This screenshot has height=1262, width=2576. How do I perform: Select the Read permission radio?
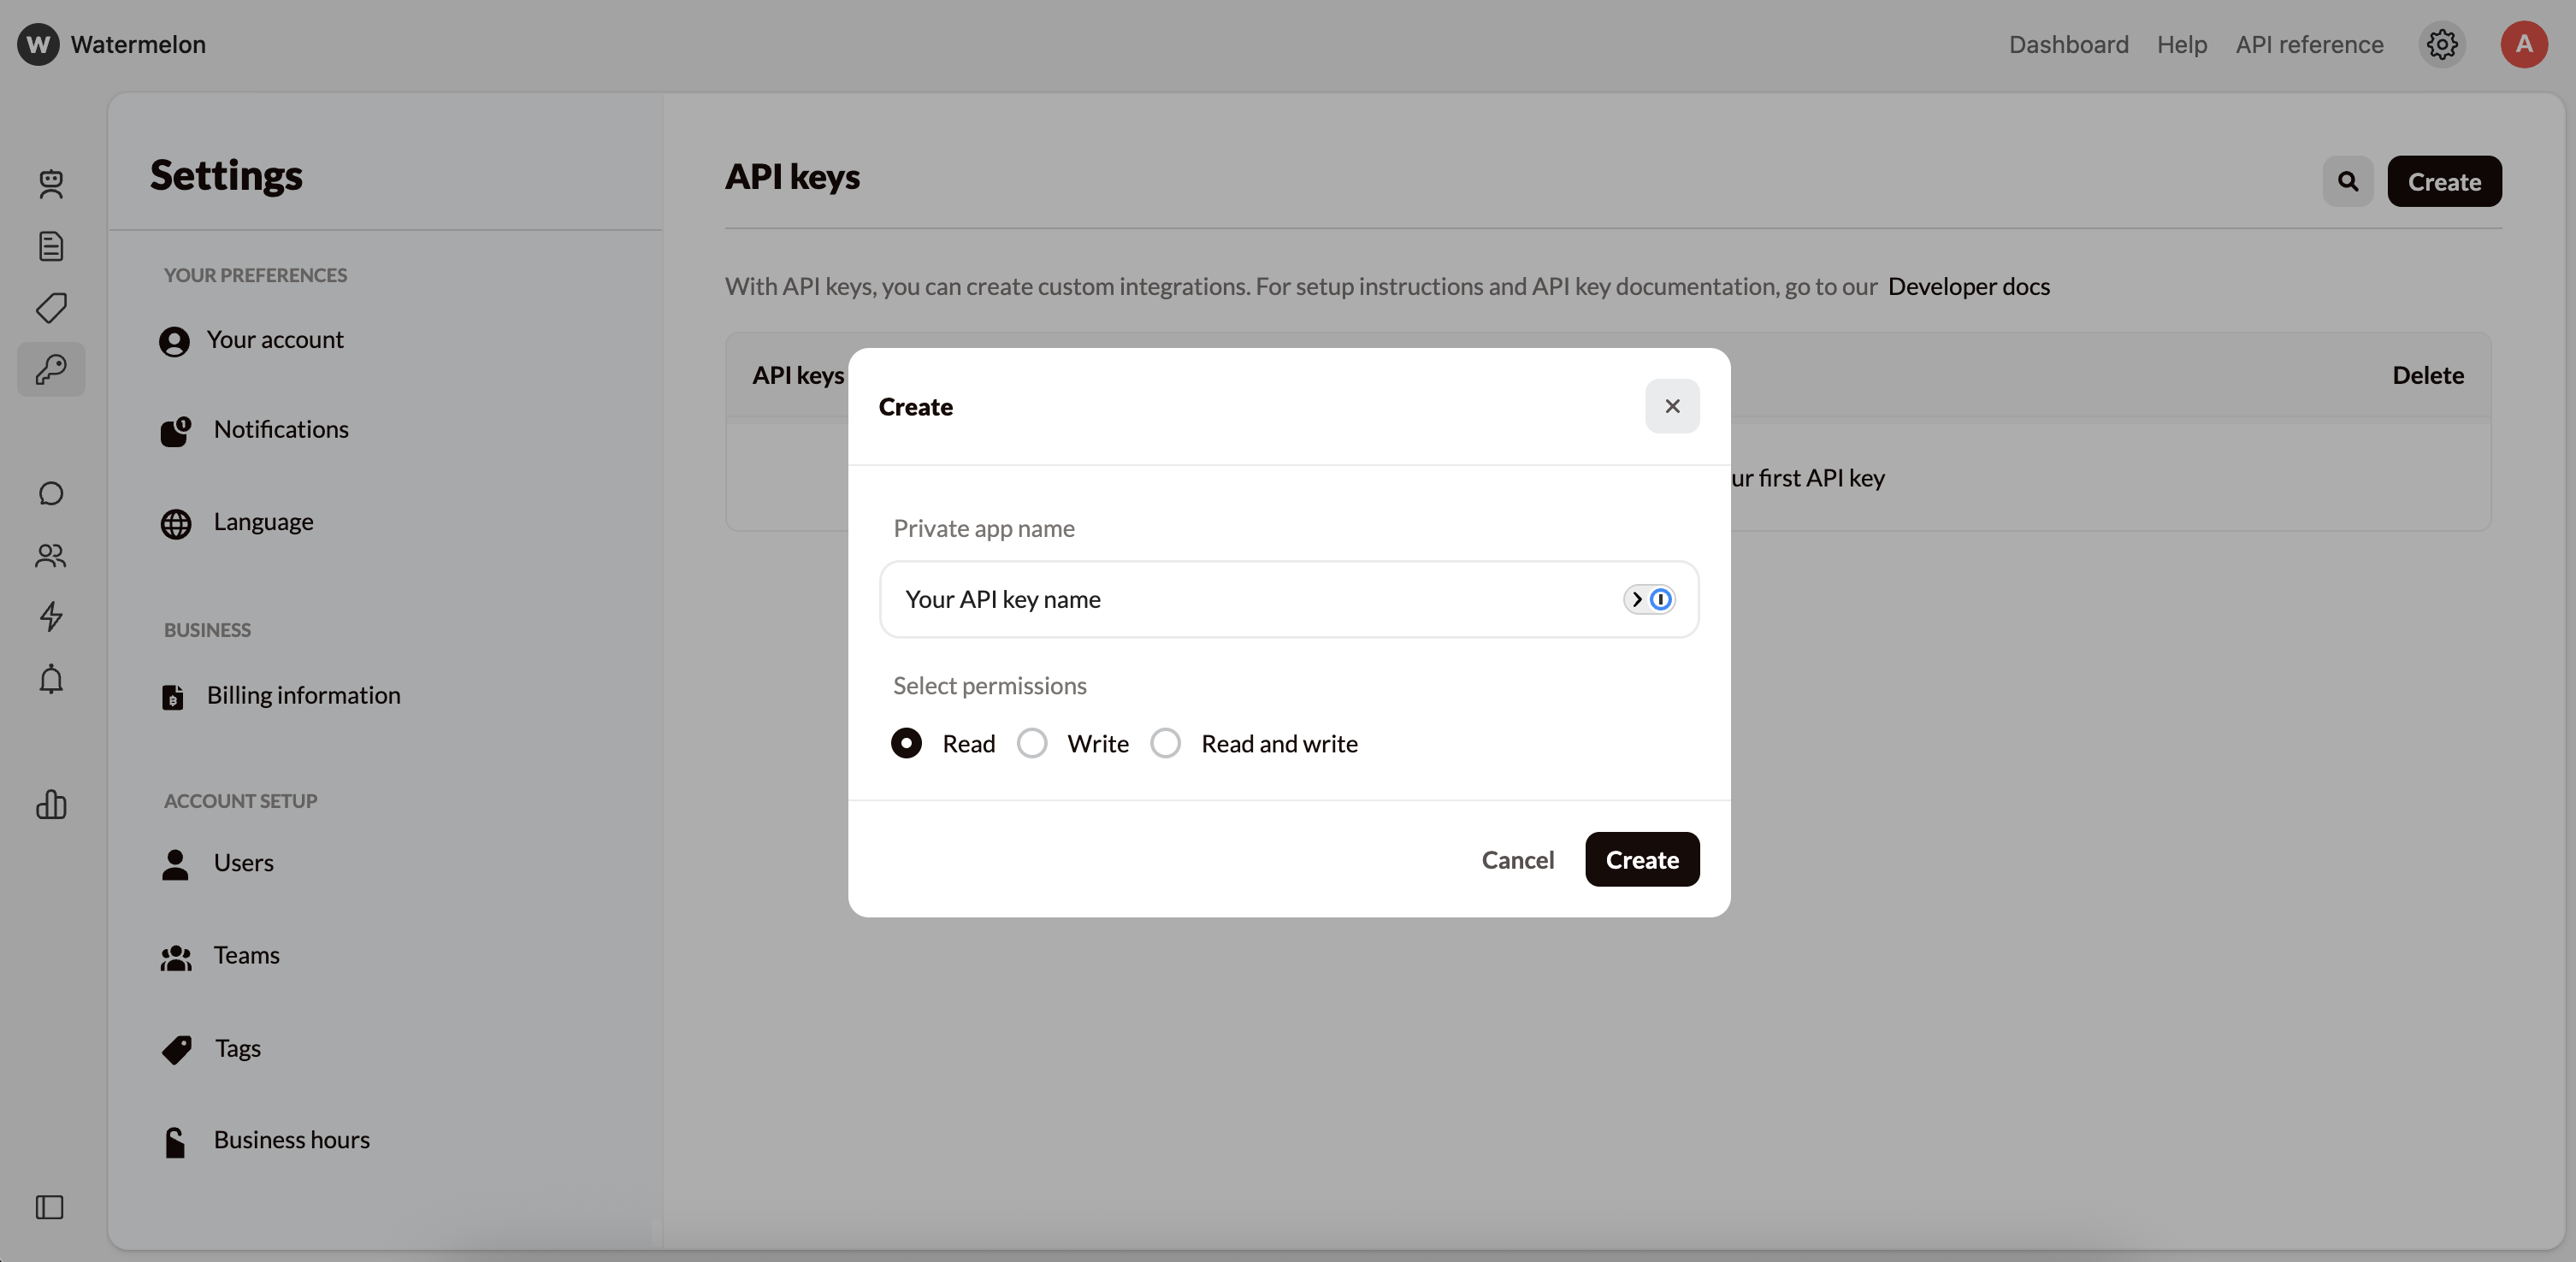[906, 744]
